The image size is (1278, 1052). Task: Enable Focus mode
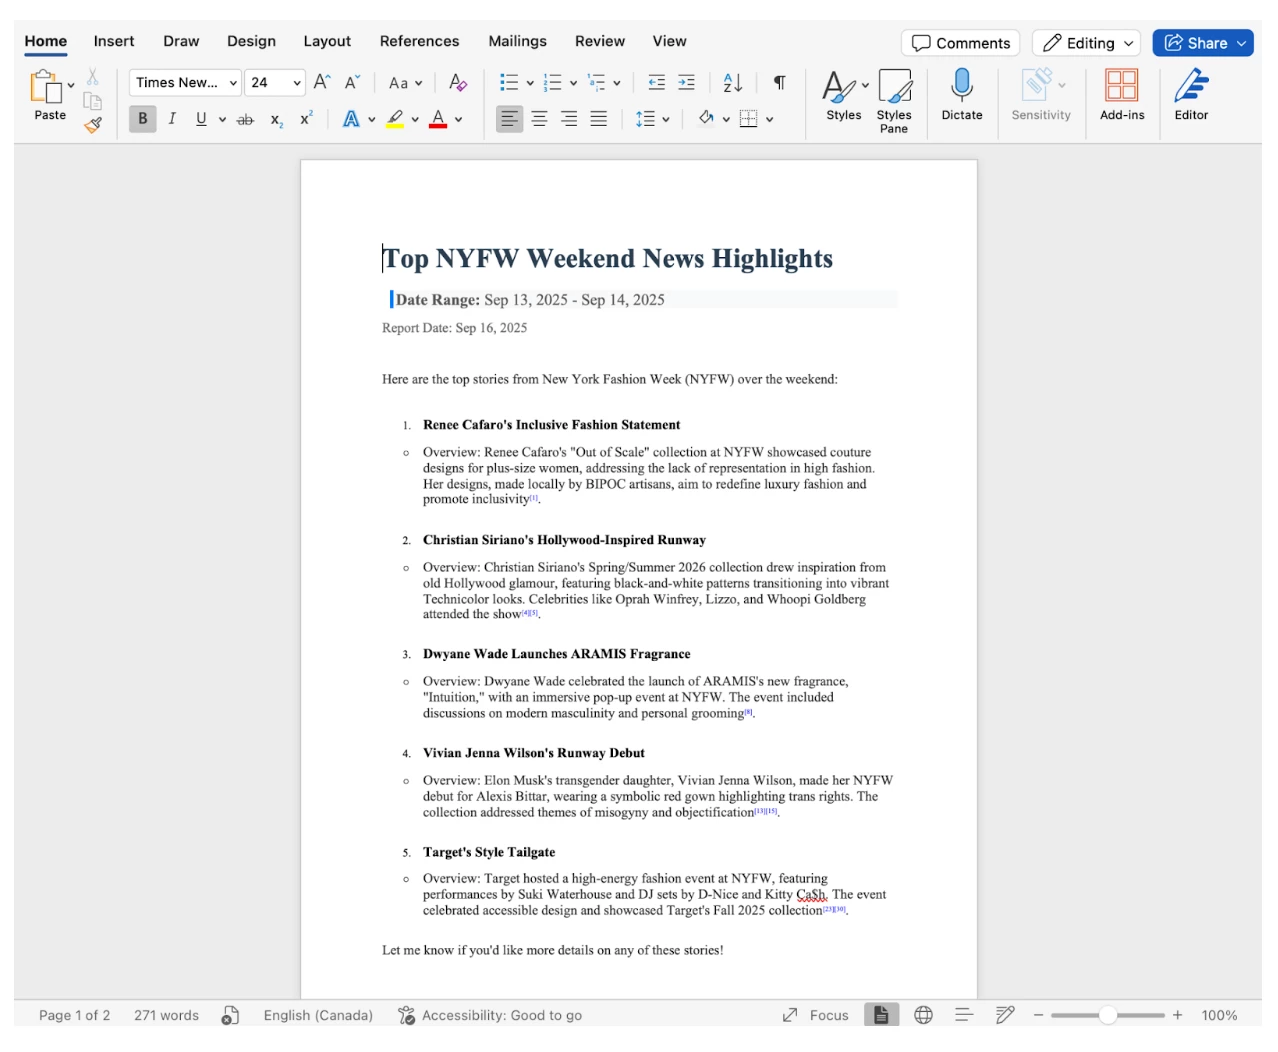point(816,1015)
